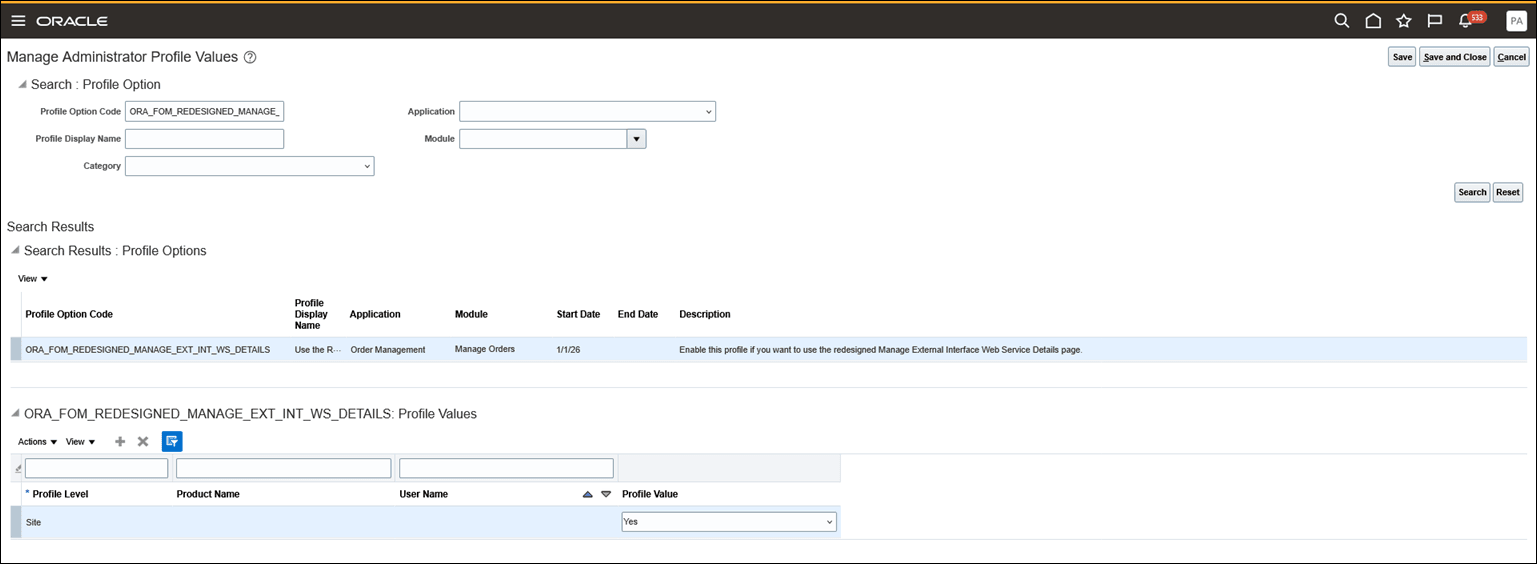Open the global search magnifier
The width and height of the screenshot is (1537, 564).
1342,21
